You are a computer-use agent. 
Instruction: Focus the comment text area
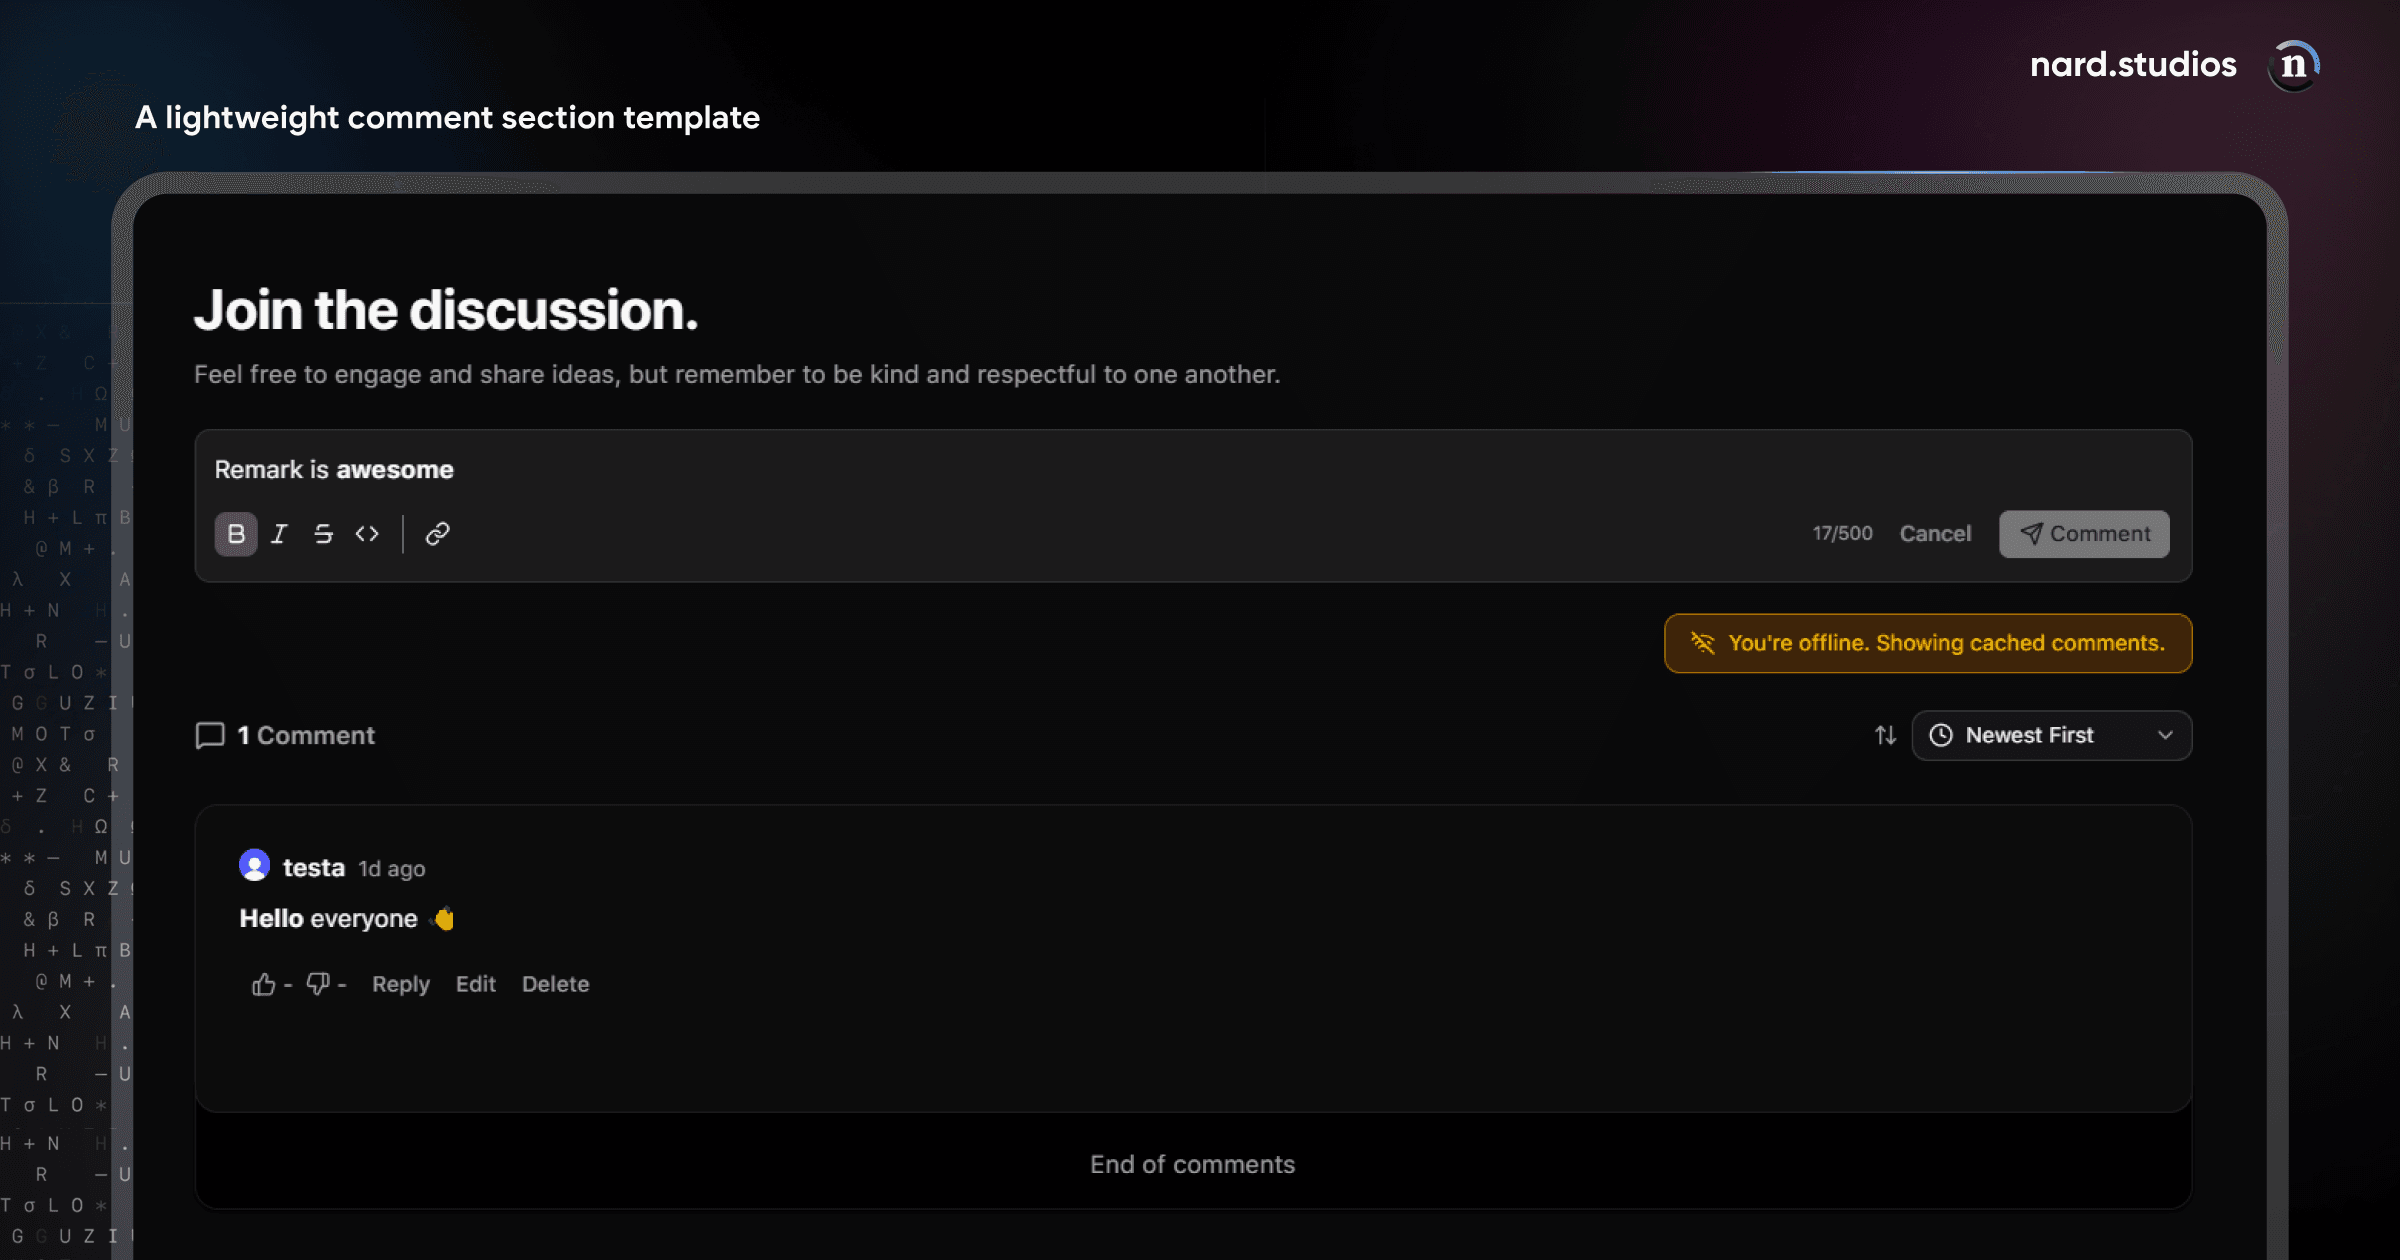pyautogui.click(x=1193, y=470)
